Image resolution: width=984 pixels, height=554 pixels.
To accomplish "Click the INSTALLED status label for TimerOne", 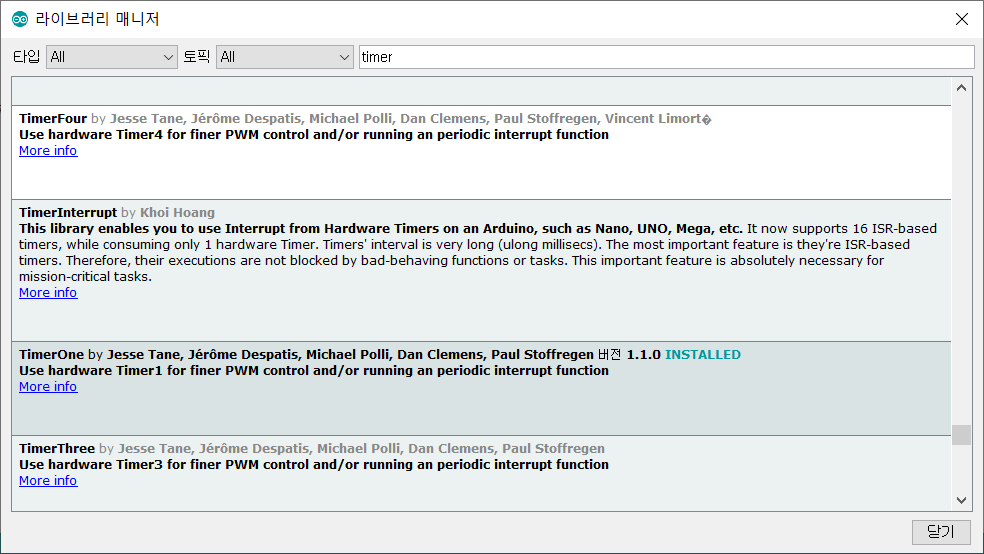I will point(703,354).
